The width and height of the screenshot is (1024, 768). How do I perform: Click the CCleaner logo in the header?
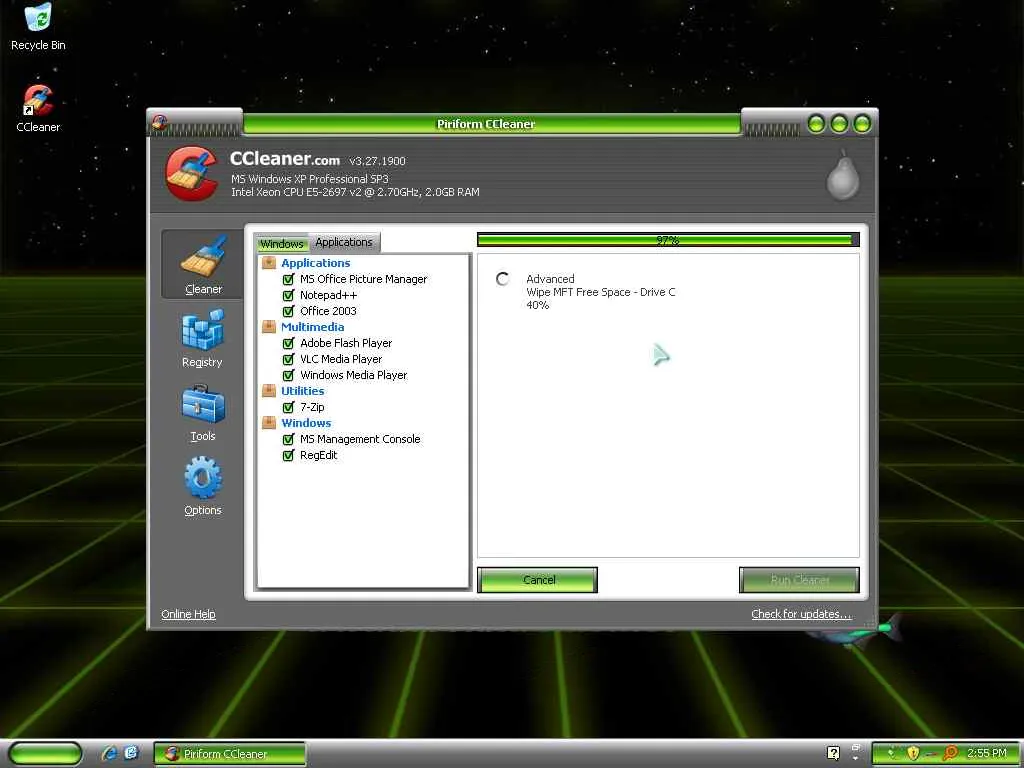pos(191,173)
